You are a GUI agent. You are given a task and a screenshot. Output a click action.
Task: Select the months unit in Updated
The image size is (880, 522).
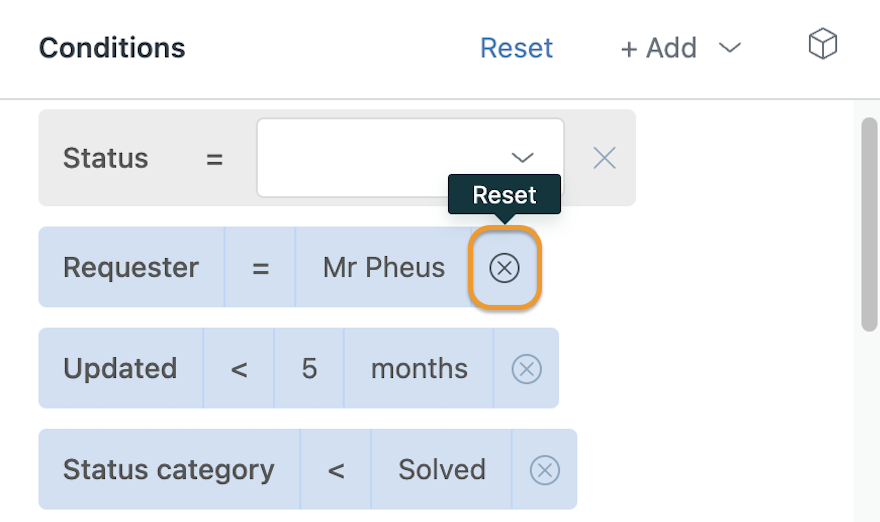[419, 369]
